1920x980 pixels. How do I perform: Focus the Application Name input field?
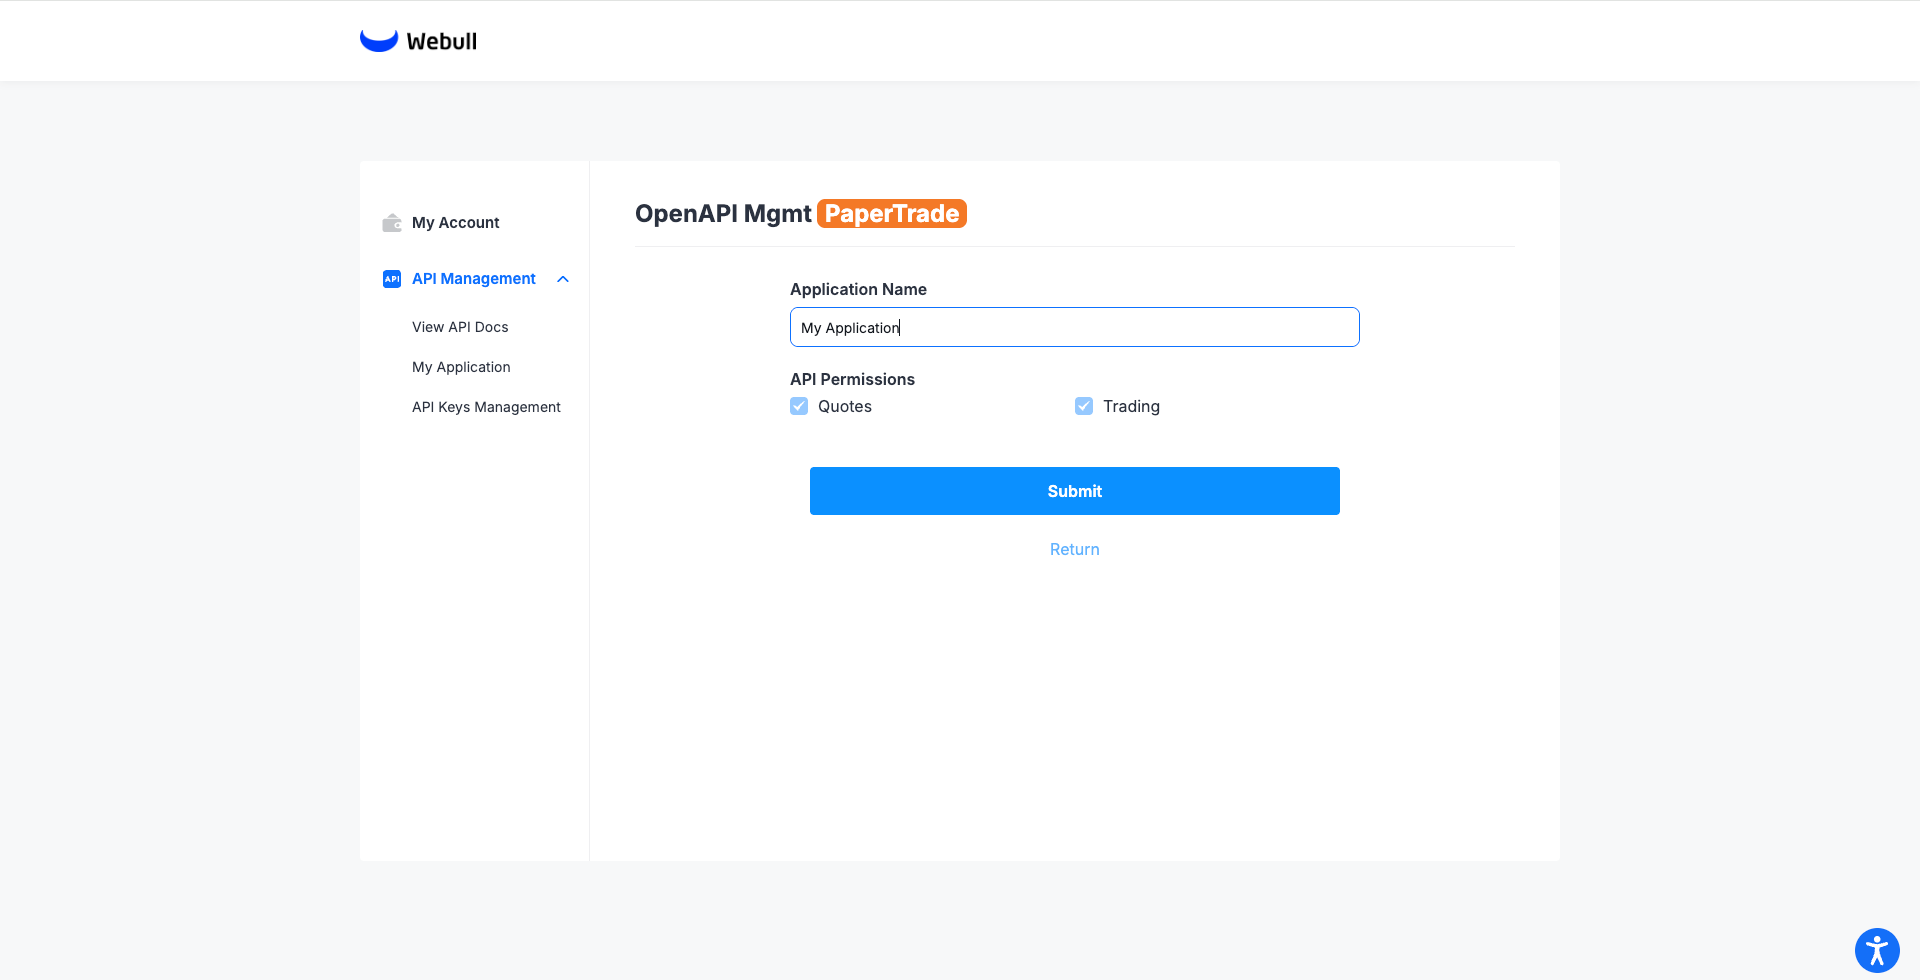1075,327
